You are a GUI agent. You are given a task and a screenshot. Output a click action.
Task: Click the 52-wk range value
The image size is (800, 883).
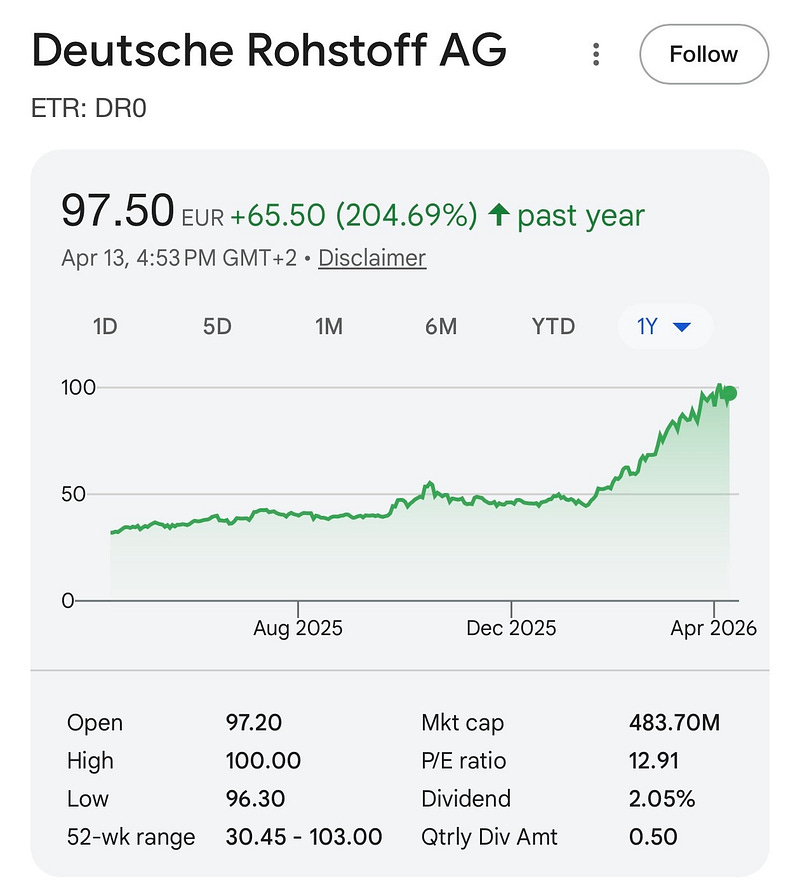(304, 837)
